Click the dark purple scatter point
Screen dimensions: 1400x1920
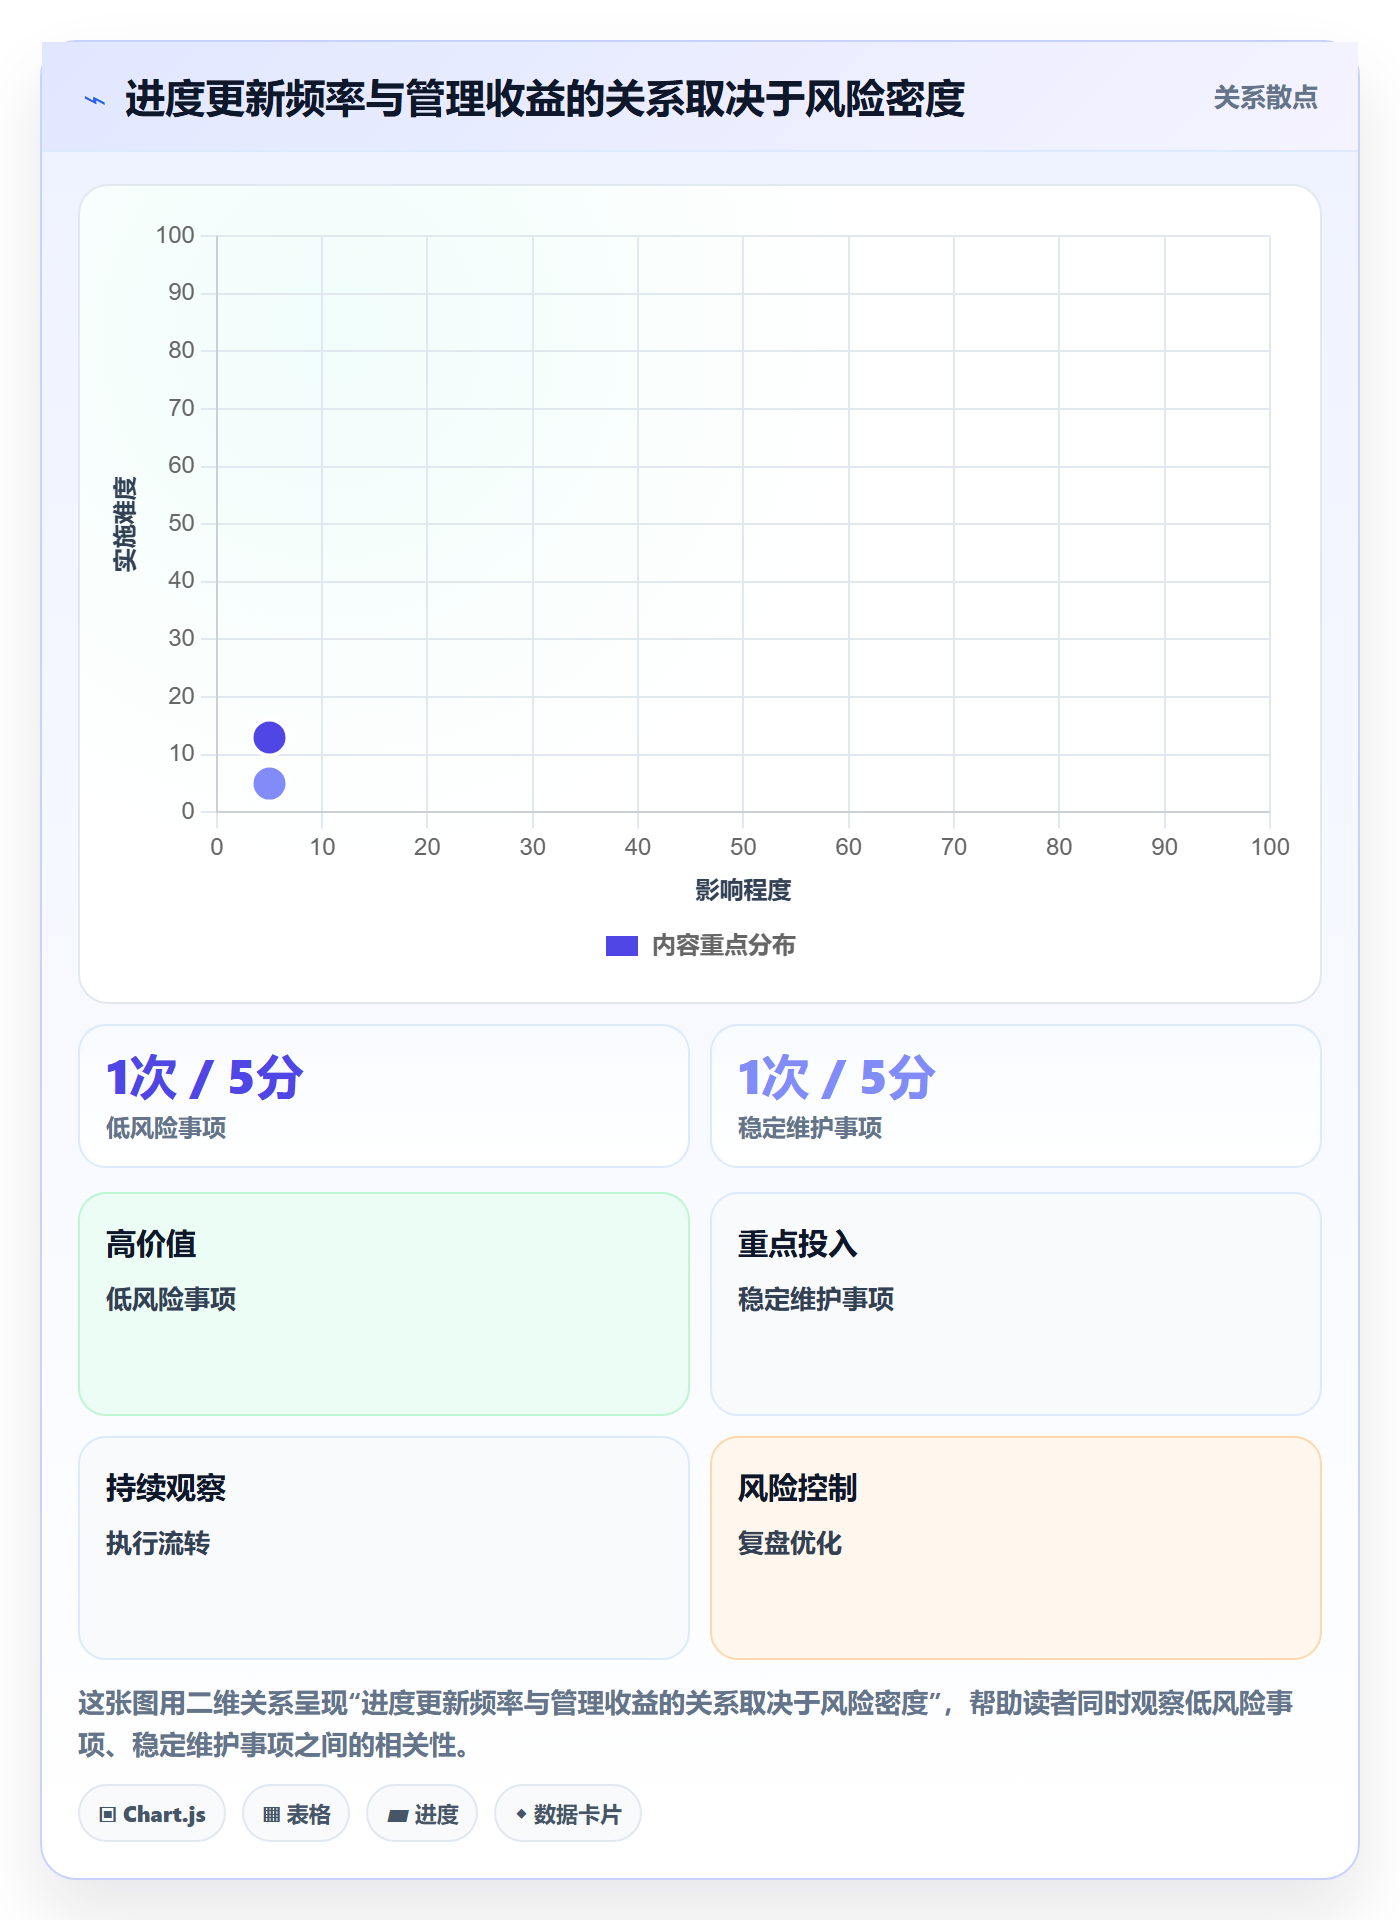pos(269,738)
